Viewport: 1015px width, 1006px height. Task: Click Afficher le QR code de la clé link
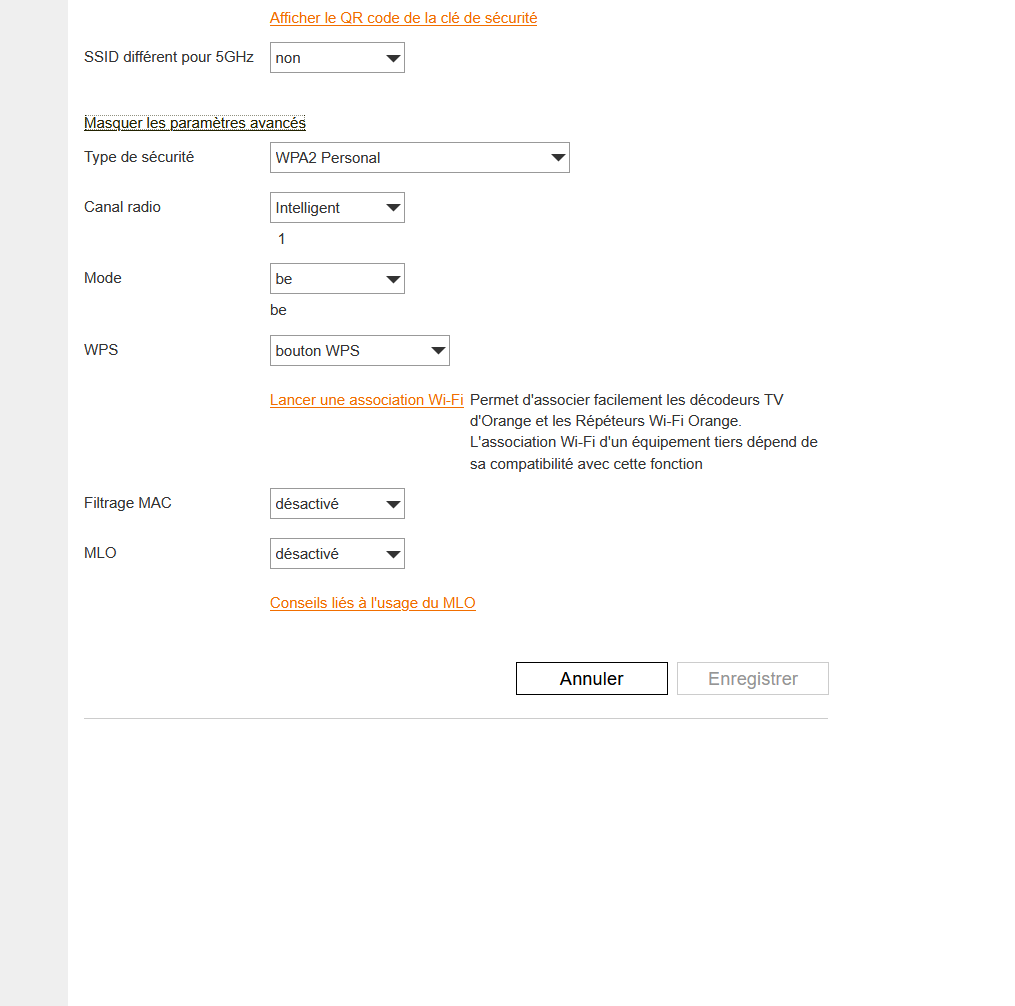click(x=403, y=18)
